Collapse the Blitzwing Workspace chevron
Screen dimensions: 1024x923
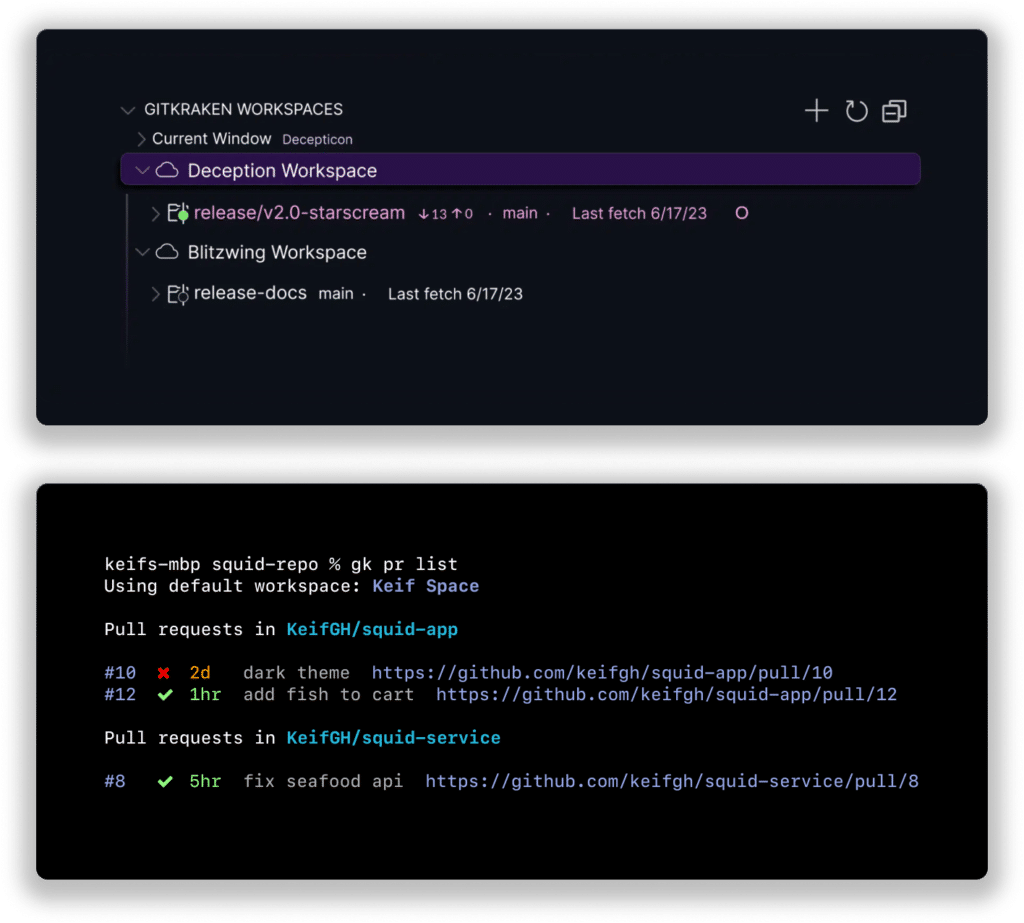[x=142, y=252]
